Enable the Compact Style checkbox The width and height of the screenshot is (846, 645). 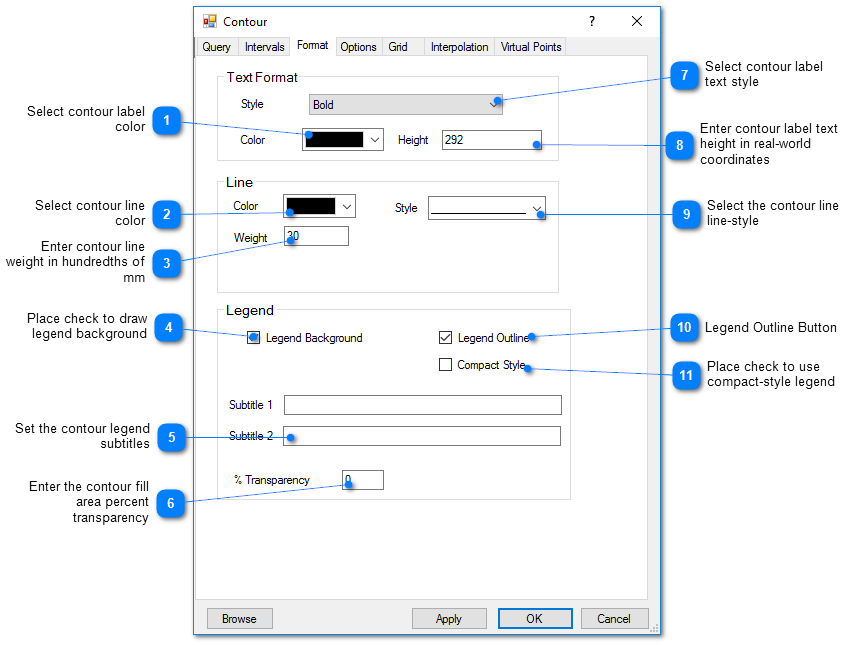[x=446, y=365]
